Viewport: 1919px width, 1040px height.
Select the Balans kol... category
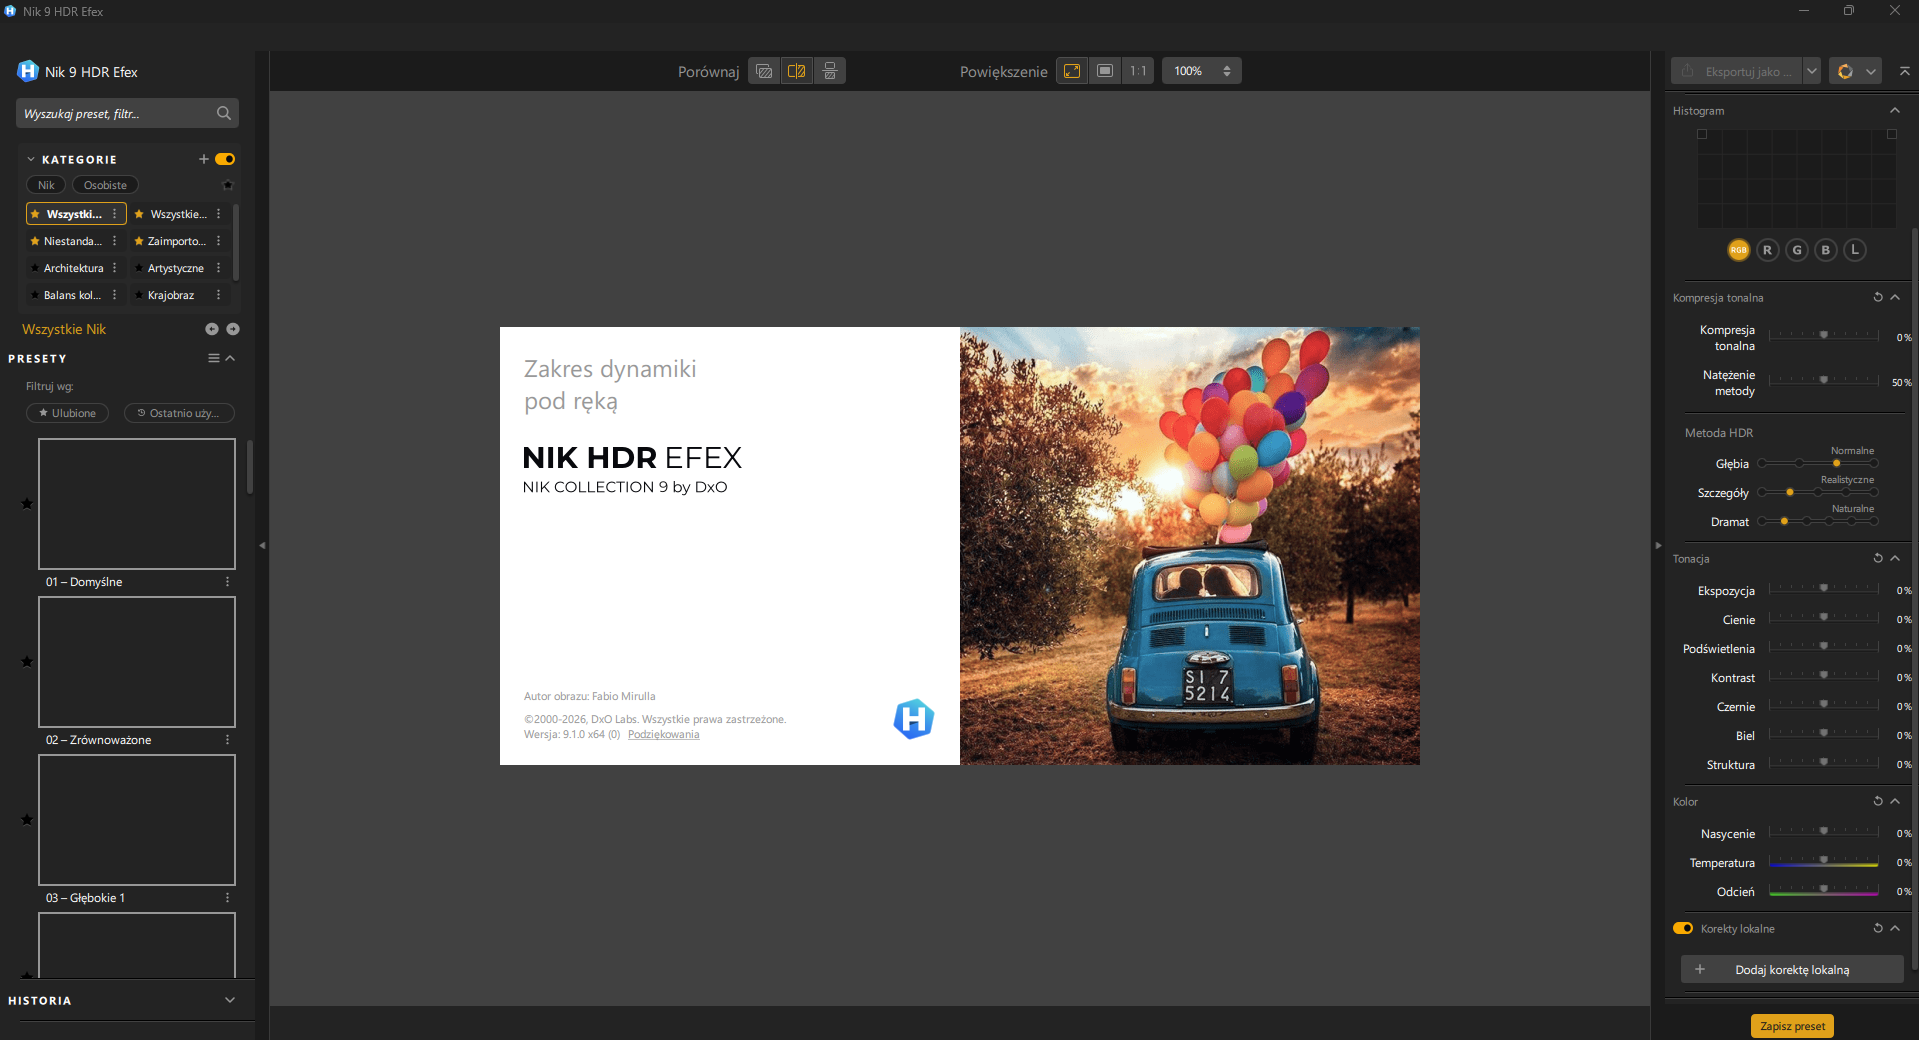tap(72, 295)
